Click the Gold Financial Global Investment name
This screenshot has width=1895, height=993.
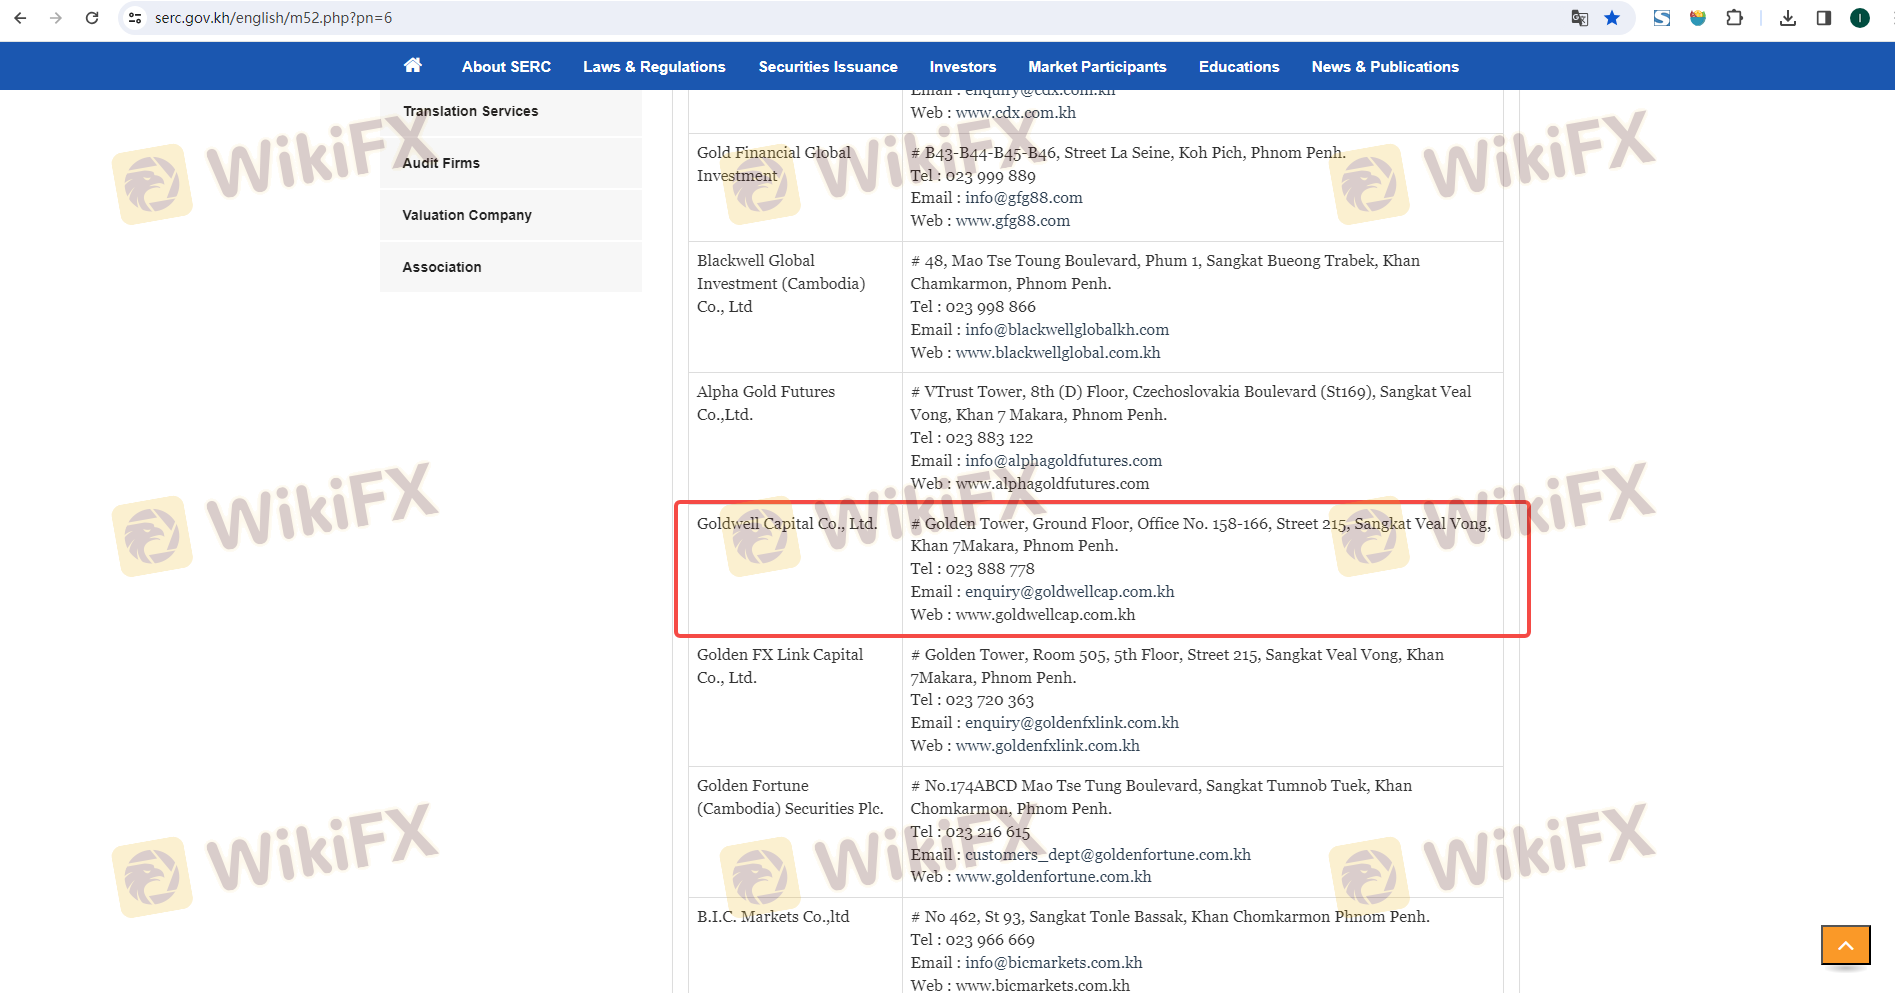[x=774, y=164]
